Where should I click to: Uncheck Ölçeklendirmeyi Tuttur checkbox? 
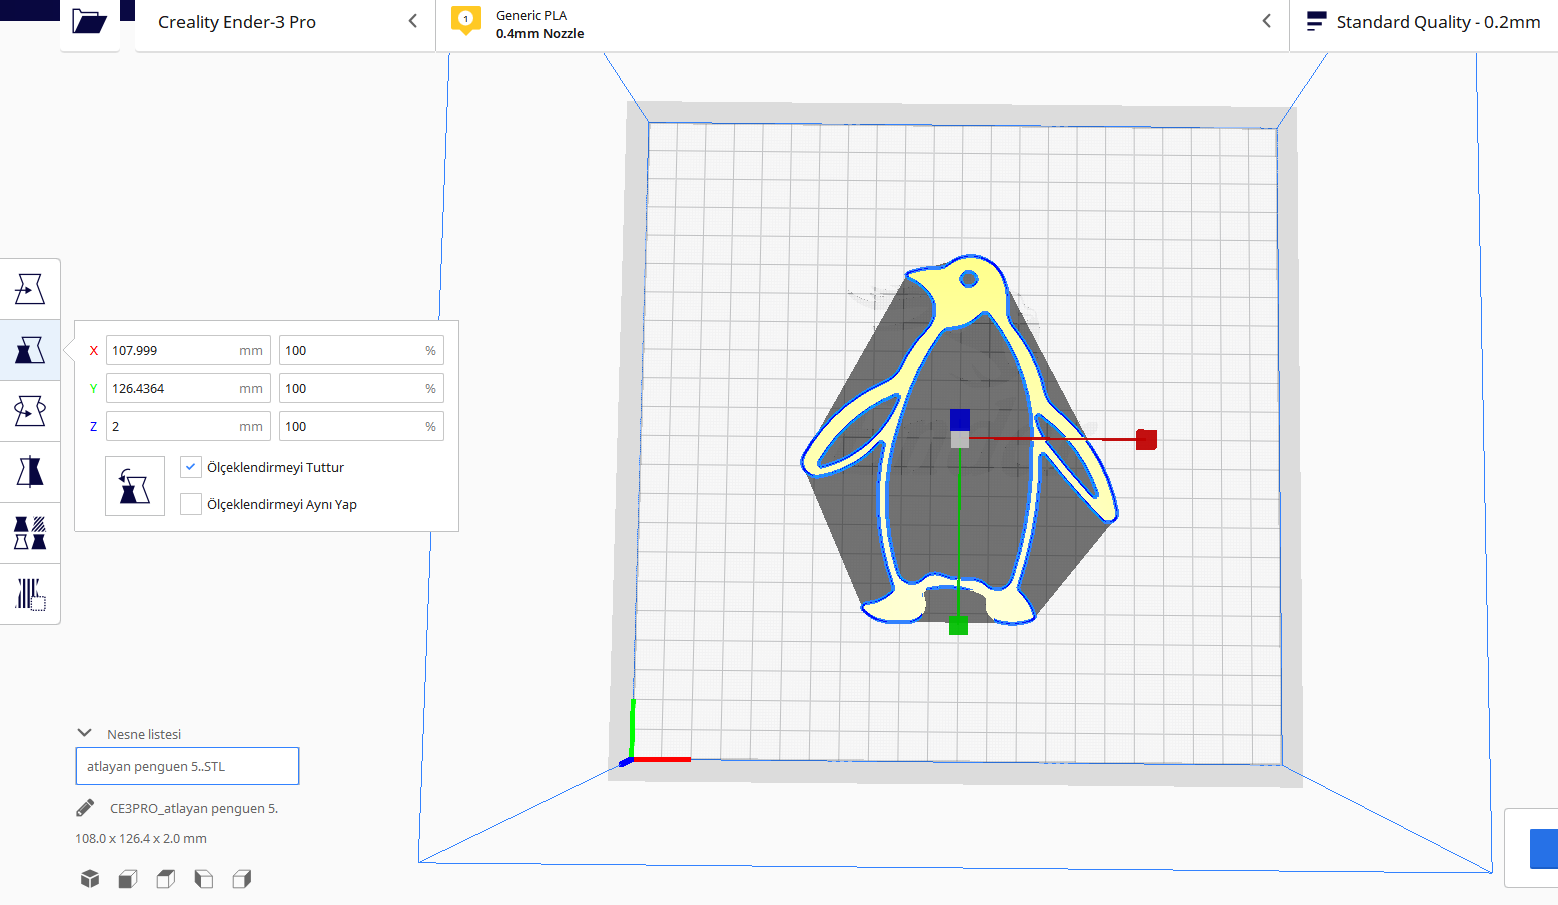click(191, 467)
